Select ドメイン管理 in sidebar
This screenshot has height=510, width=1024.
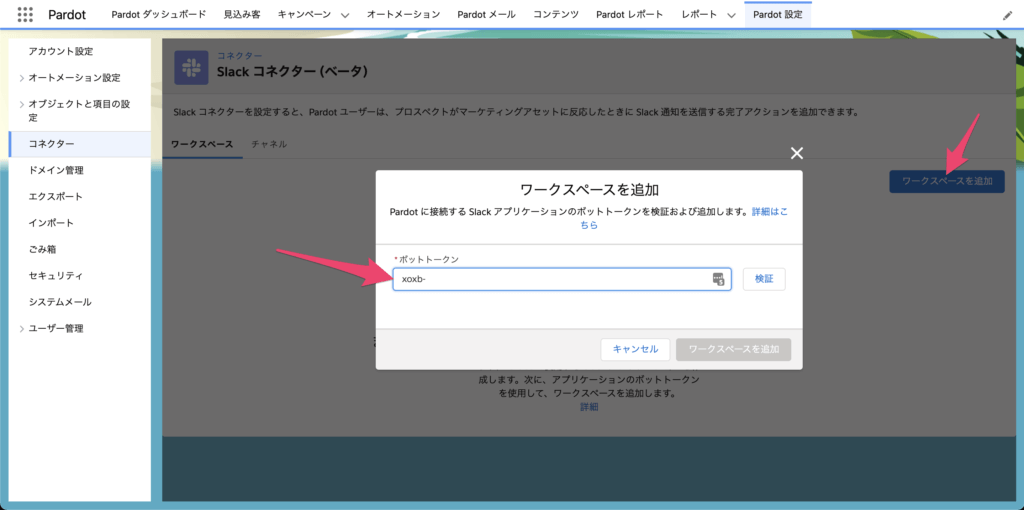[x=56, y=170]
